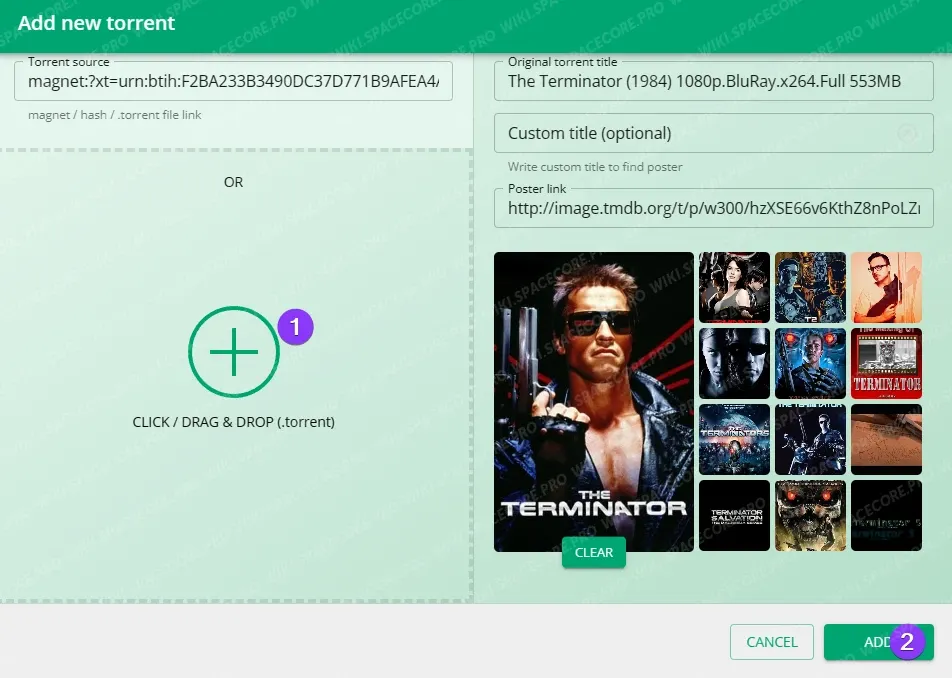Click the 'Add new torrent' dialog title
Image resolution: width=952 pixels, height=678 pixels.
coord(96,23)
